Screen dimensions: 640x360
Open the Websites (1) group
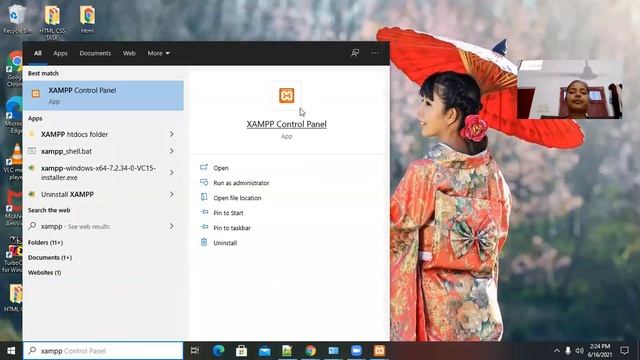(44, 273)
